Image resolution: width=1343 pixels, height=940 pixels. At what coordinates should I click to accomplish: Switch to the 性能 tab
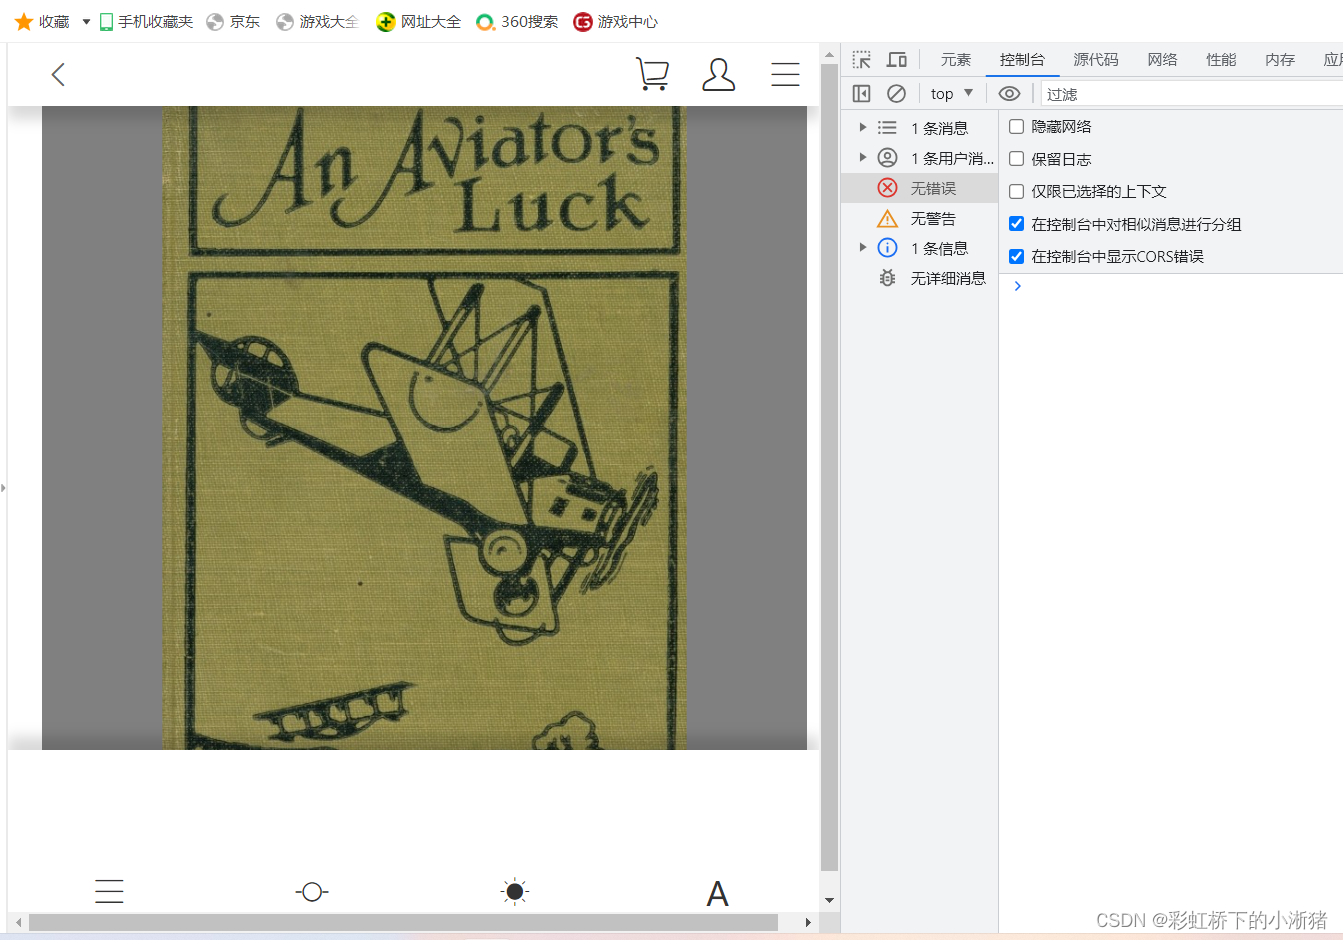point(1221,60)
